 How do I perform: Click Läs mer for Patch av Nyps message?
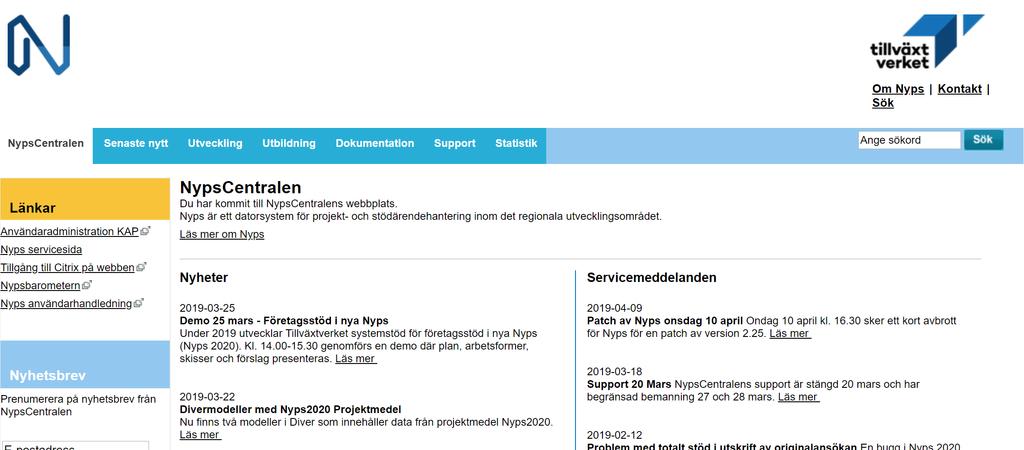790,333
